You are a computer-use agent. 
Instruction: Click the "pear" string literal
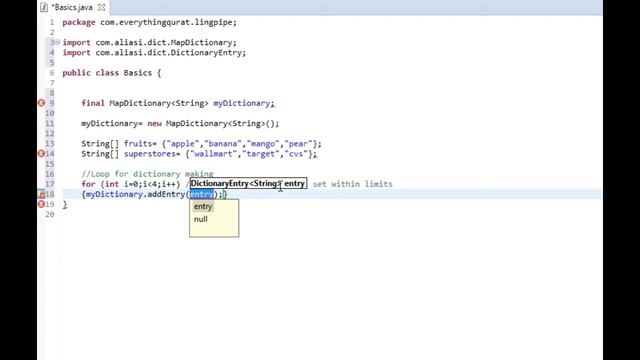point(299,144)
